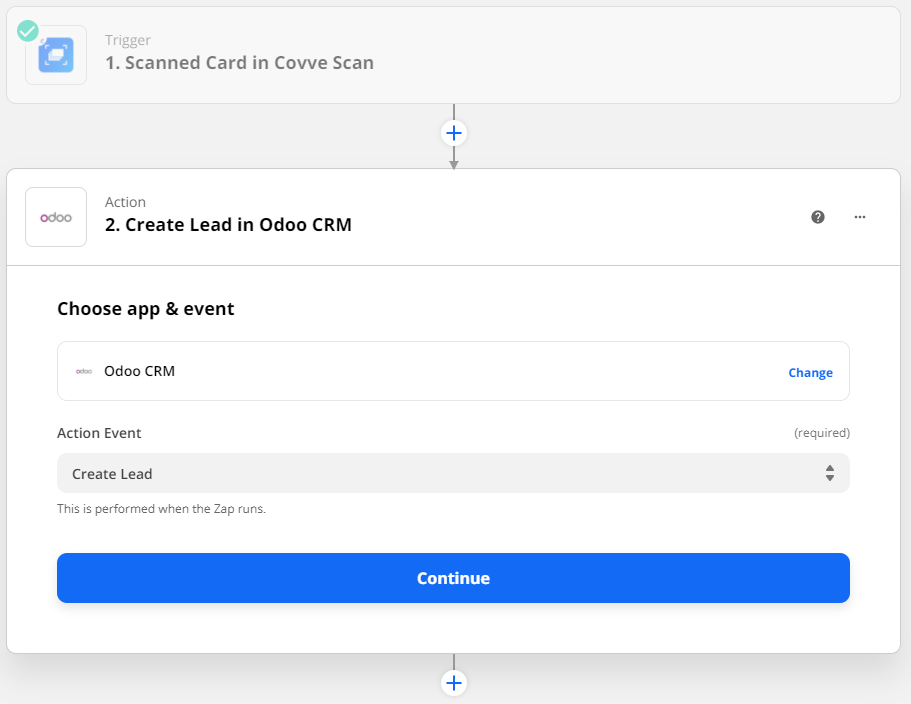Image resolution: width=911 pixels, height=704 pixels.
Task: Click the small Odoo CRM app icon
Action: coord(84,371)
